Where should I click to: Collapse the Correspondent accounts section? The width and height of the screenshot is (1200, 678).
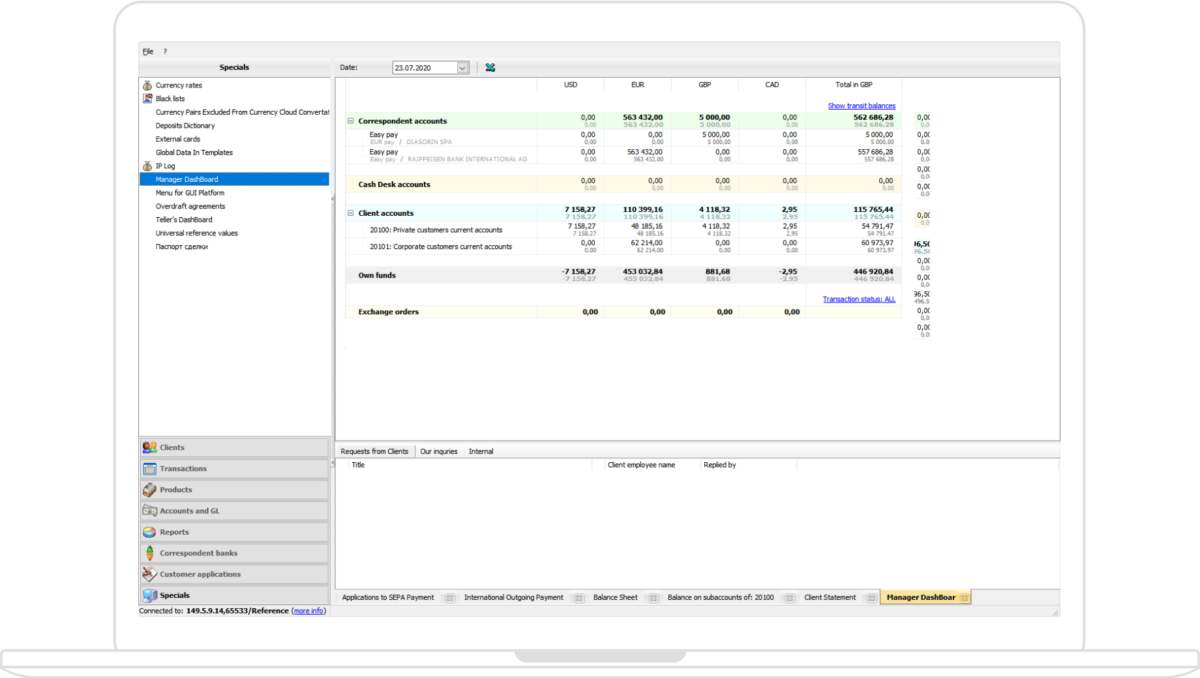(x=349, y=121)
